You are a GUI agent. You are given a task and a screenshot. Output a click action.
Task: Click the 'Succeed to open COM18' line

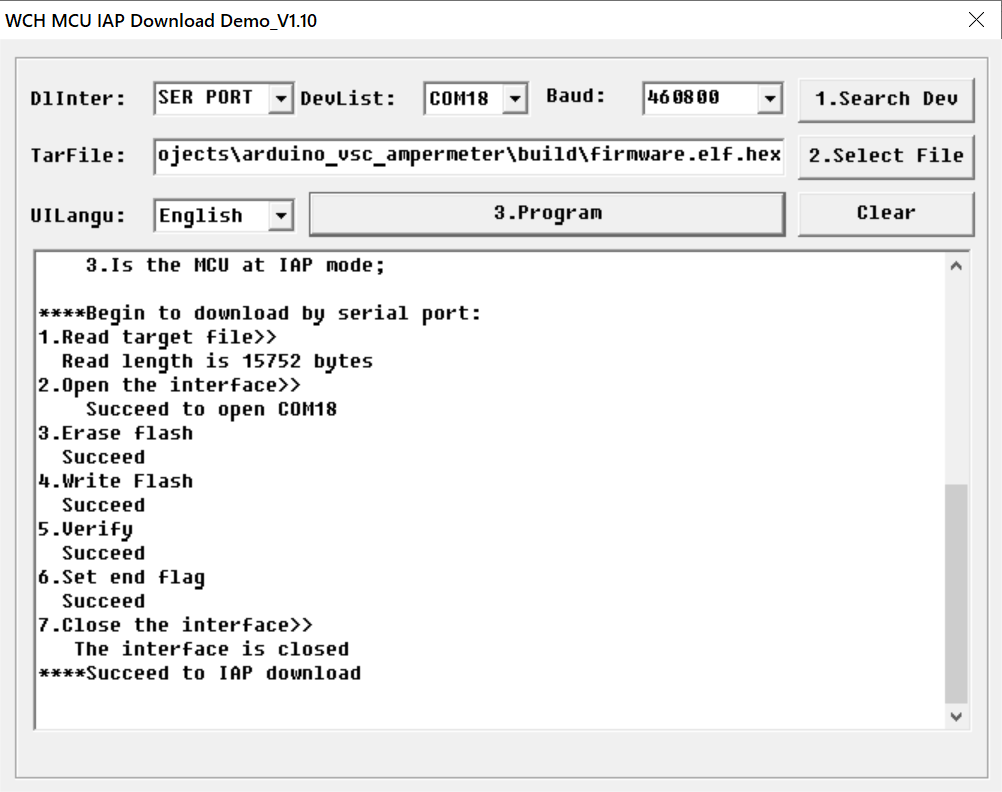click(x=212, y=409)
